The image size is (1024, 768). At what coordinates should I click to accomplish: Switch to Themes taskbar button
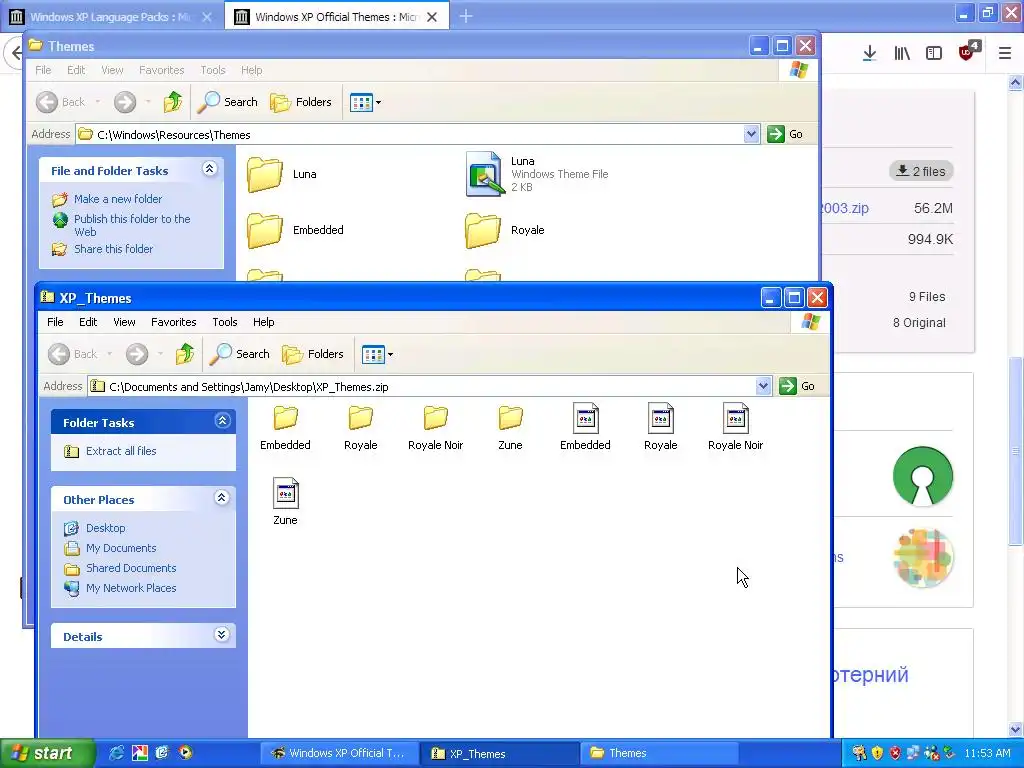click(658, 753)
